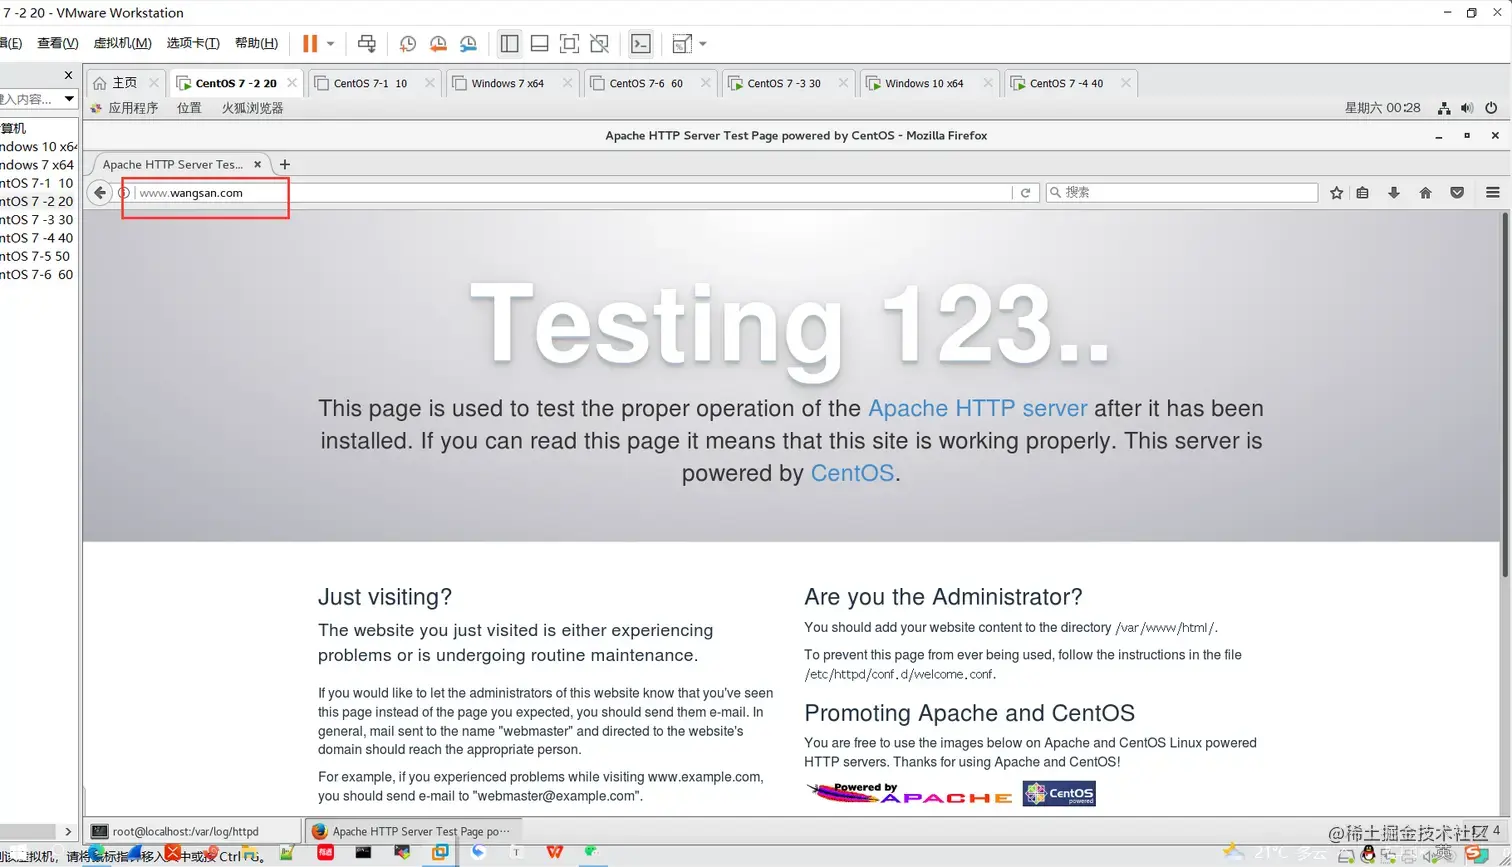Switch to the root@localhost terminal taskbar window
The width and height of the screenshot is (1512, 867).
[192, 831]
